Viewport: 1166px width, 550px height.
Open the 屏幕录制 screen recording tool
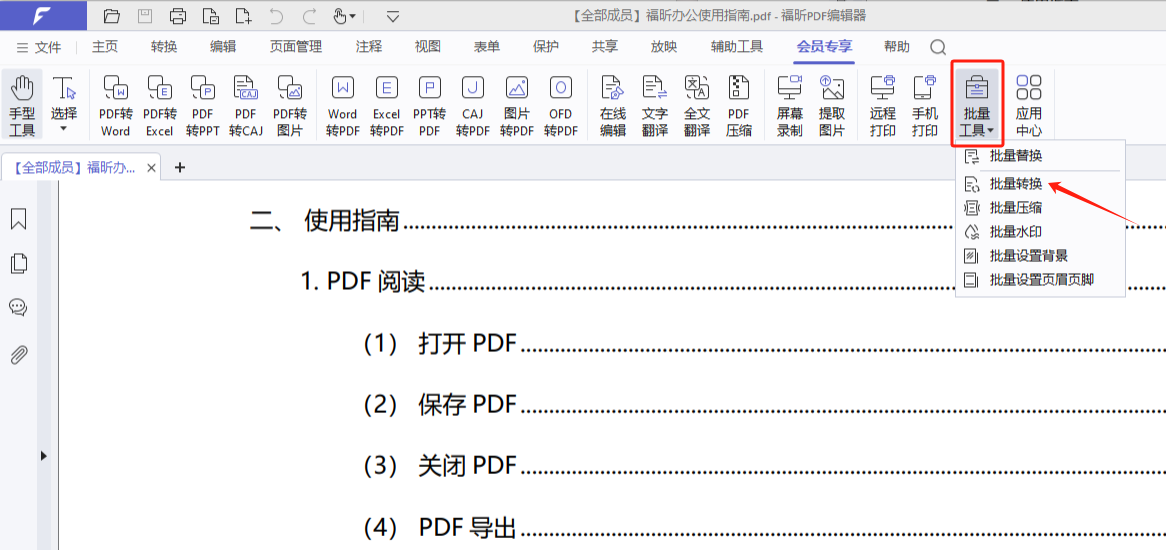pos(790,105)
